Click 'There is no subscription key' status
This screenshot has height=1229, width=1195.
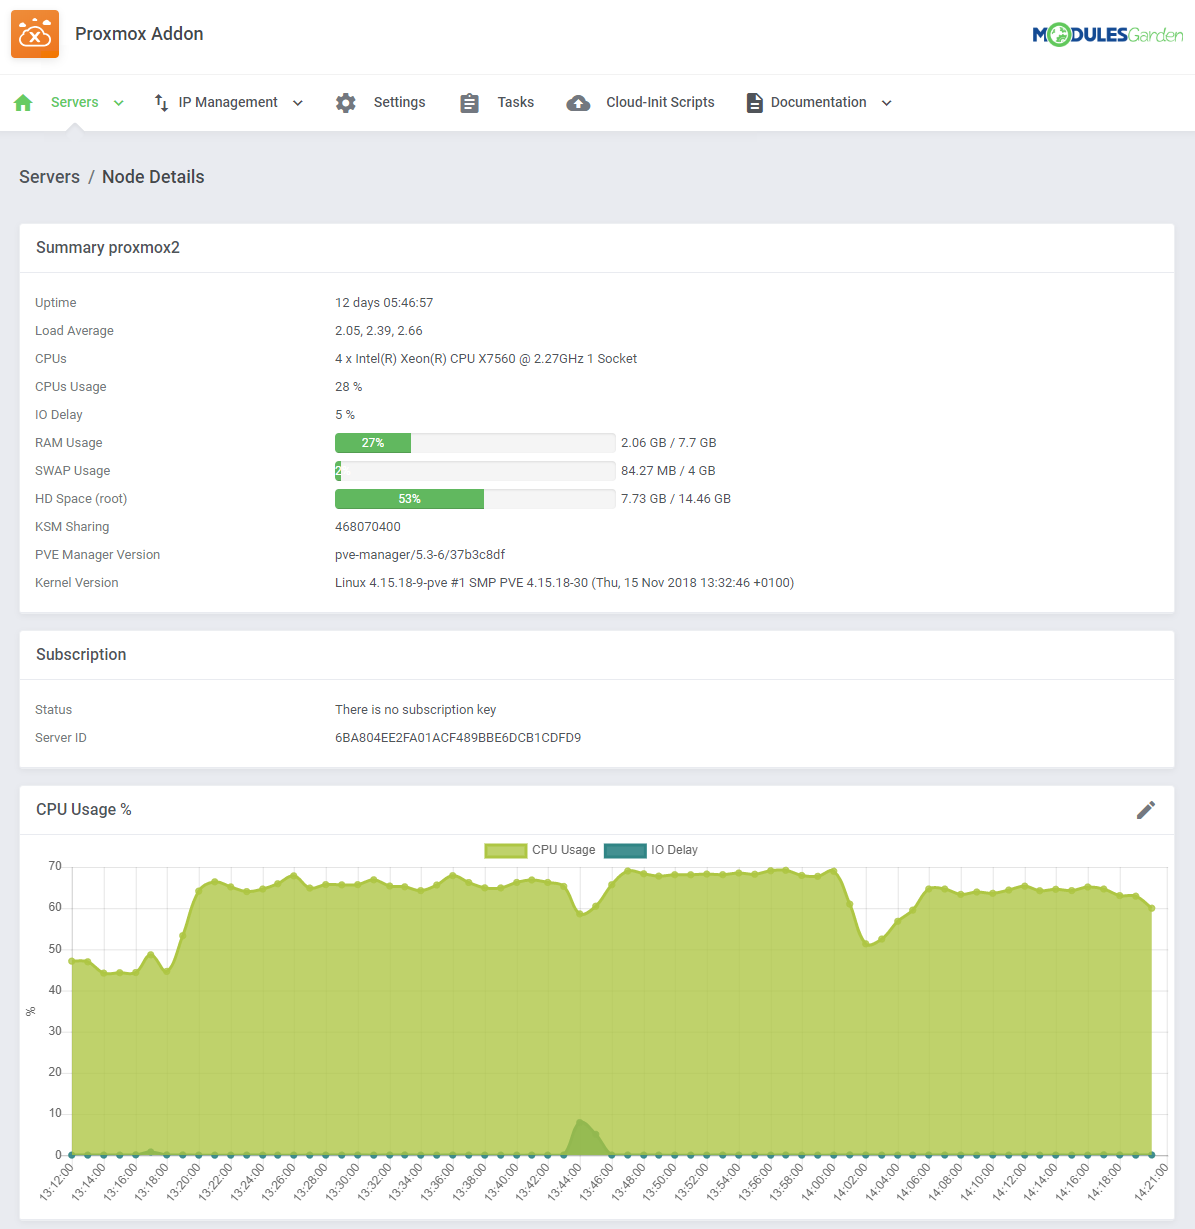click(x=416, y=710)
